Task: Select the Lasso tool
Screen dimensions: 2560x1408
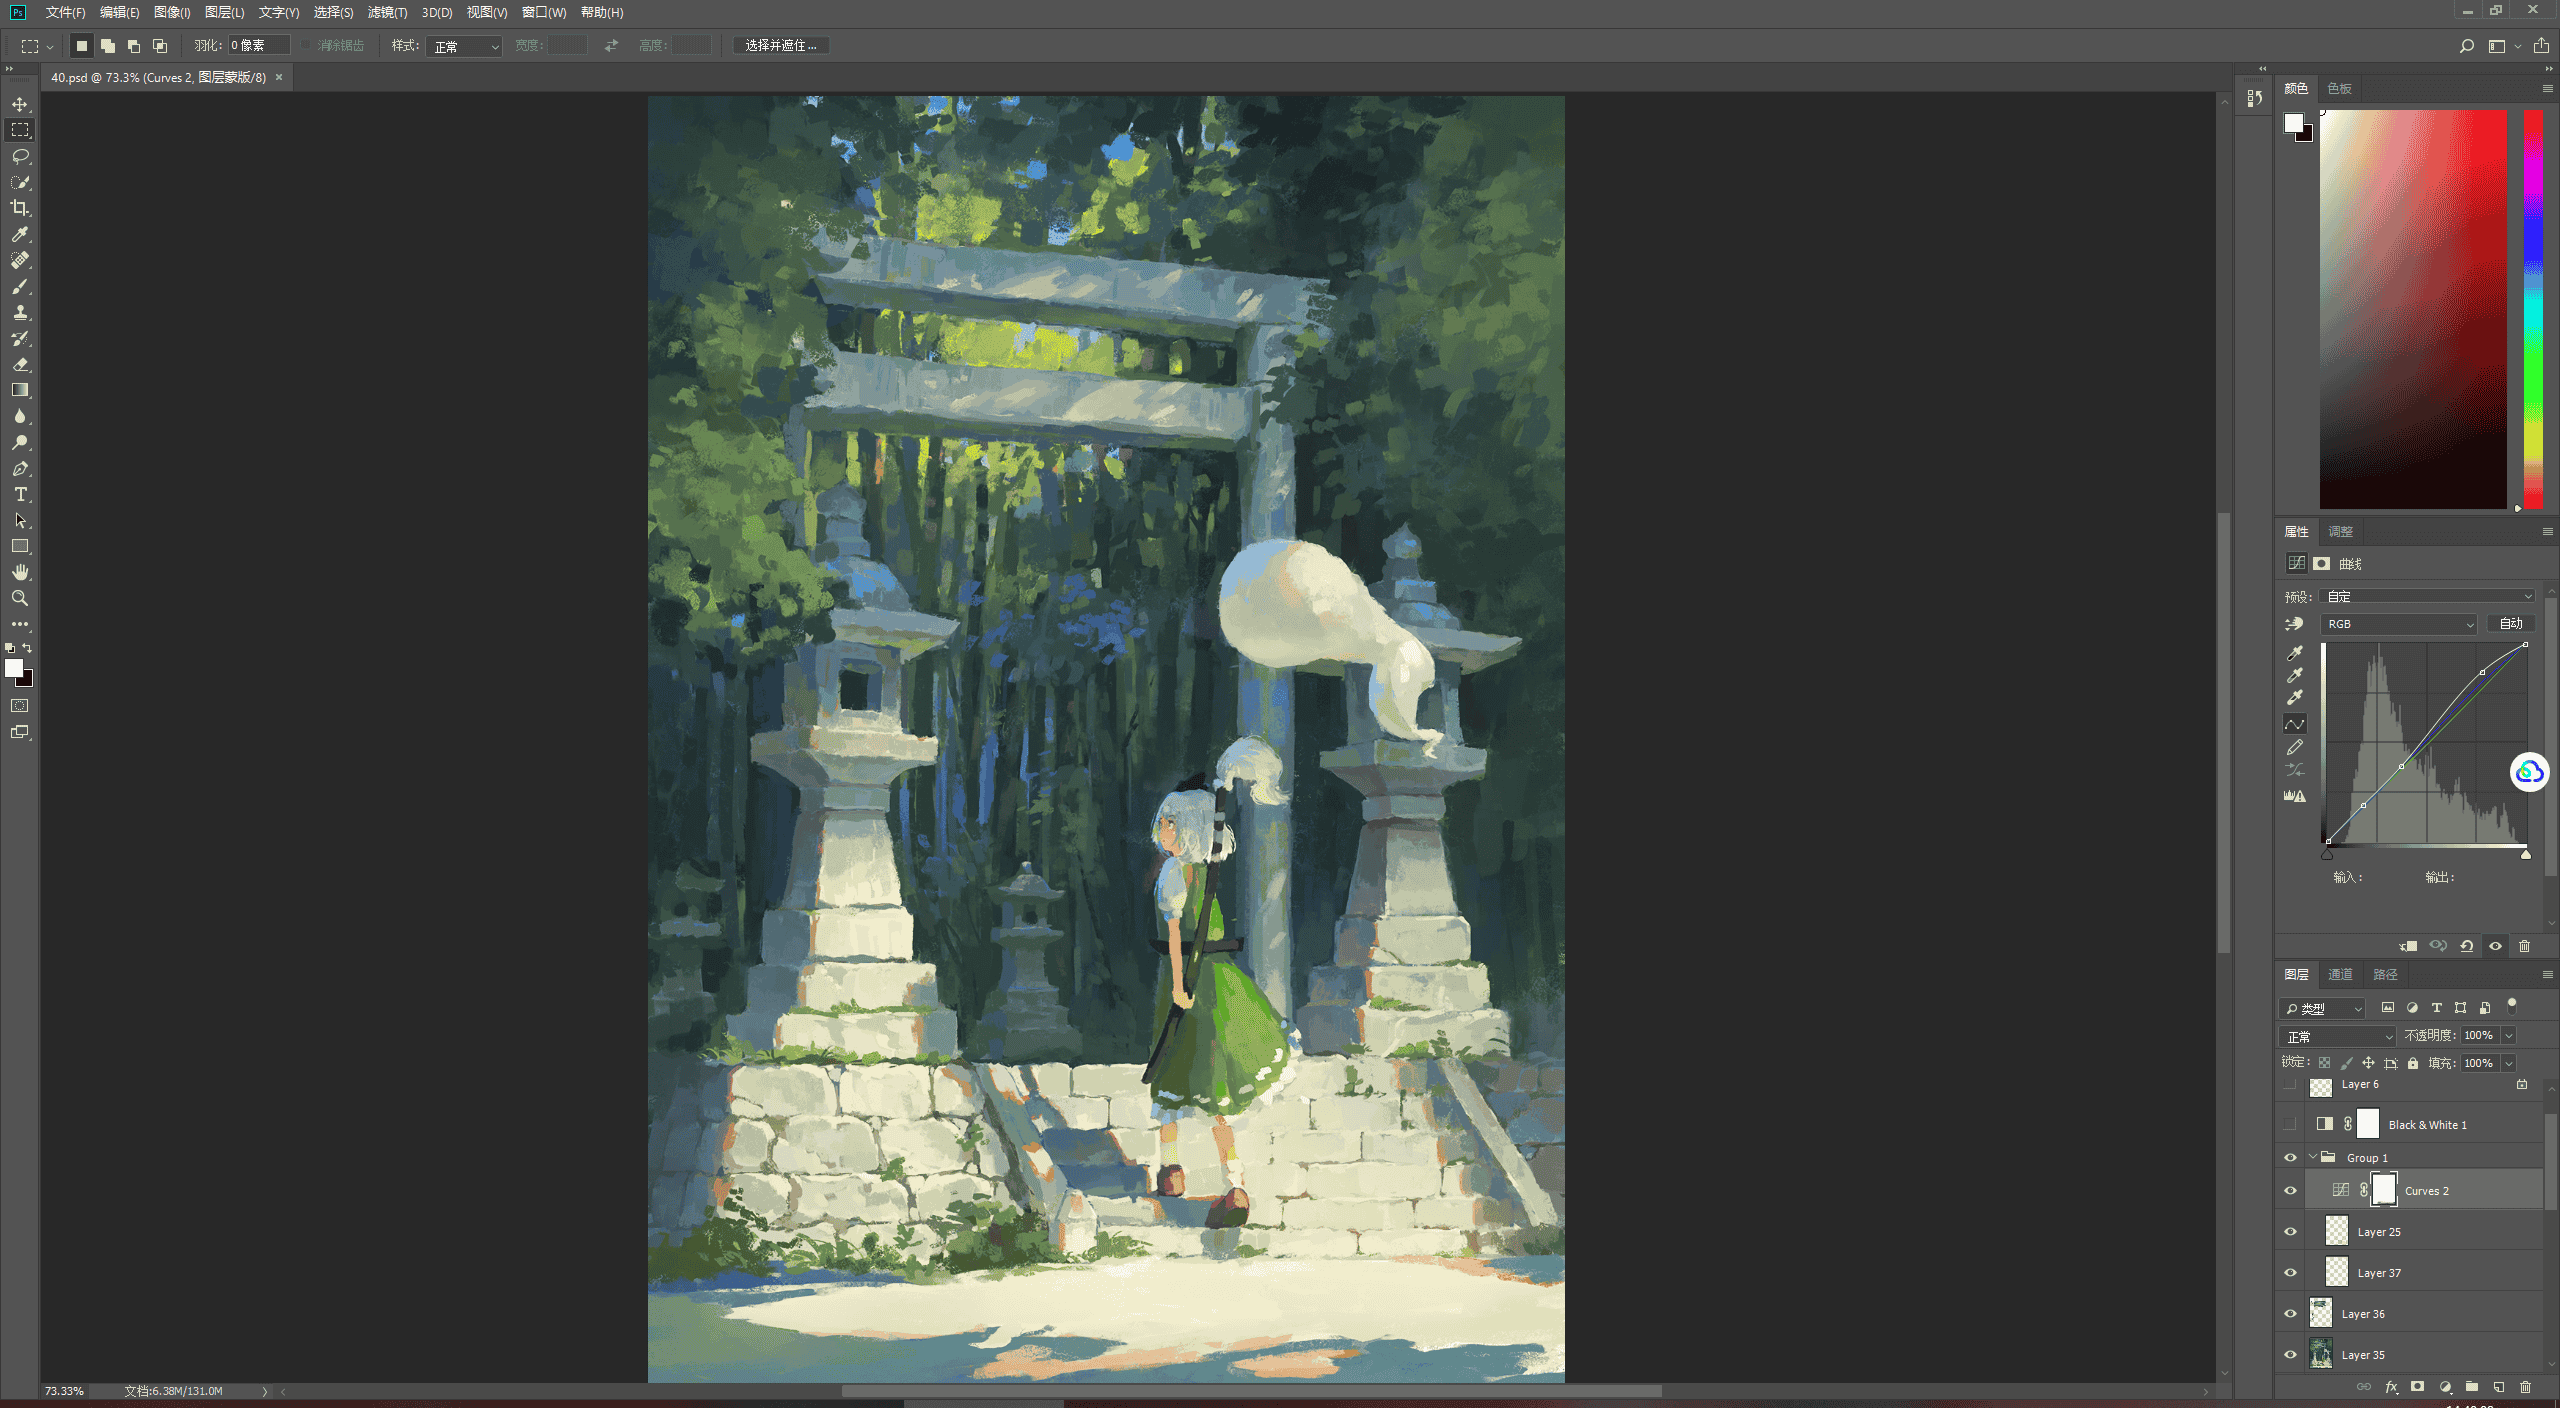Action: (20, 156)
